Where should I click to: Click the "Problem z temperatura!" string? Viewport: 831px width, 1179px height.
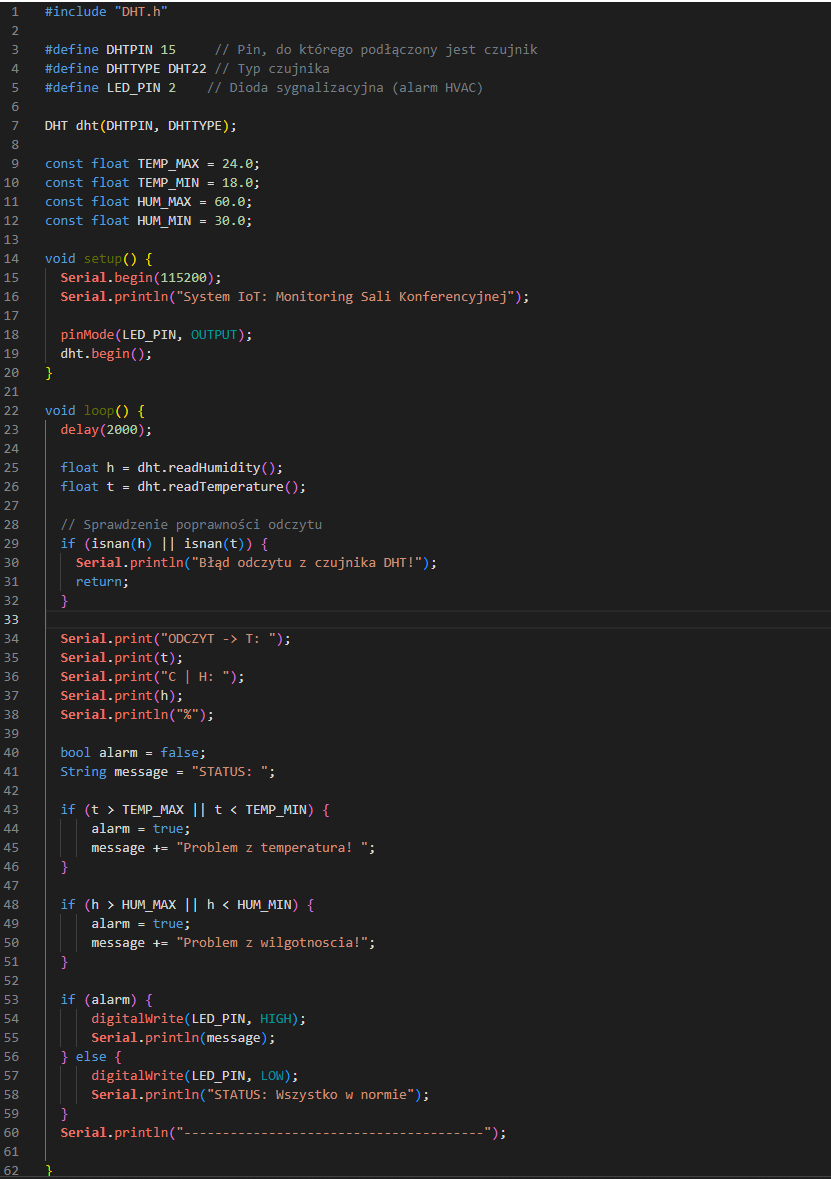(x=275, y=847)
